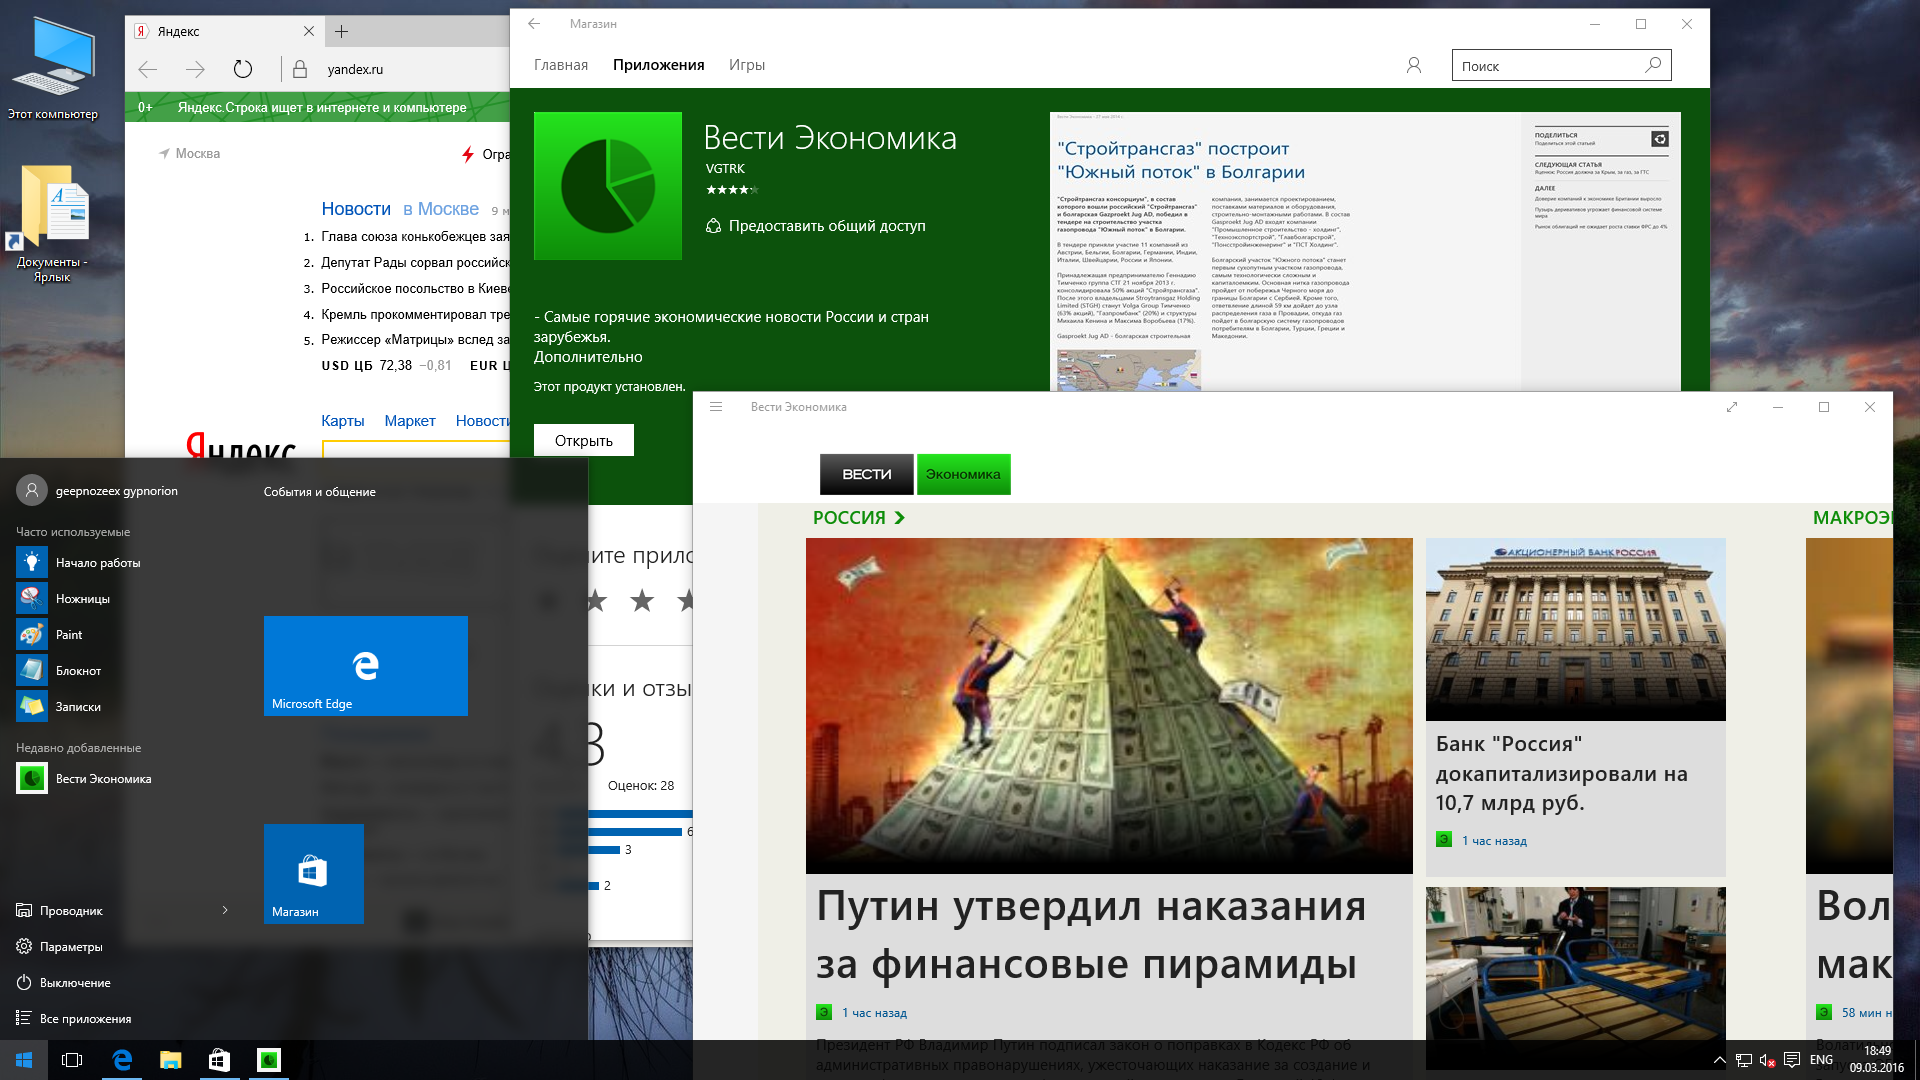This screenshot has width=1920, height=1080.
Task: Click the Windows Start button
Action: 24,1060
